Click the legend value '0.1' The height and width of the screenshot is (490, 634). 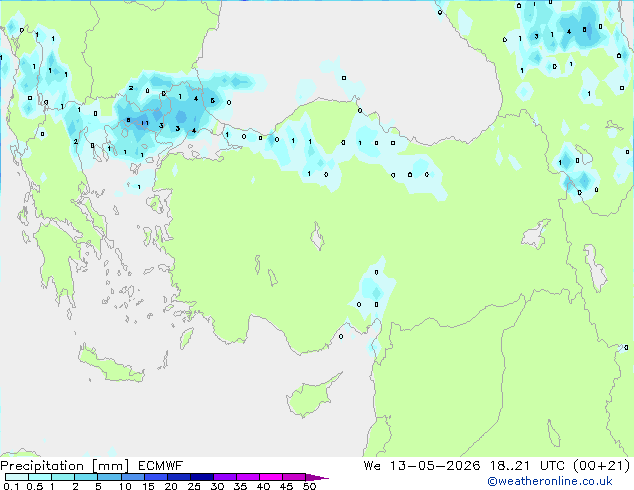point(11,486)
